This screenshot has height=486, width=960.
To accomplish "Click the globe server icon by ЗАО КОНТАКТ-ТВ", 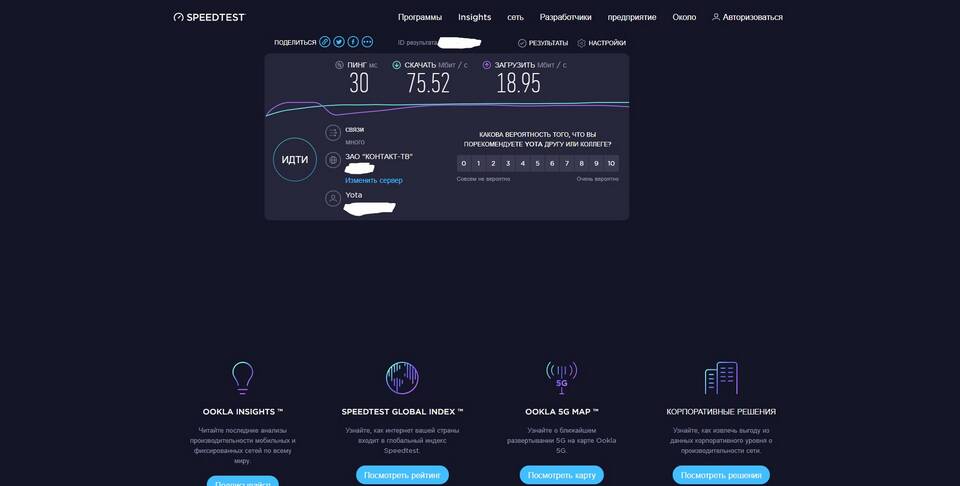I will [x=333, y=160].
